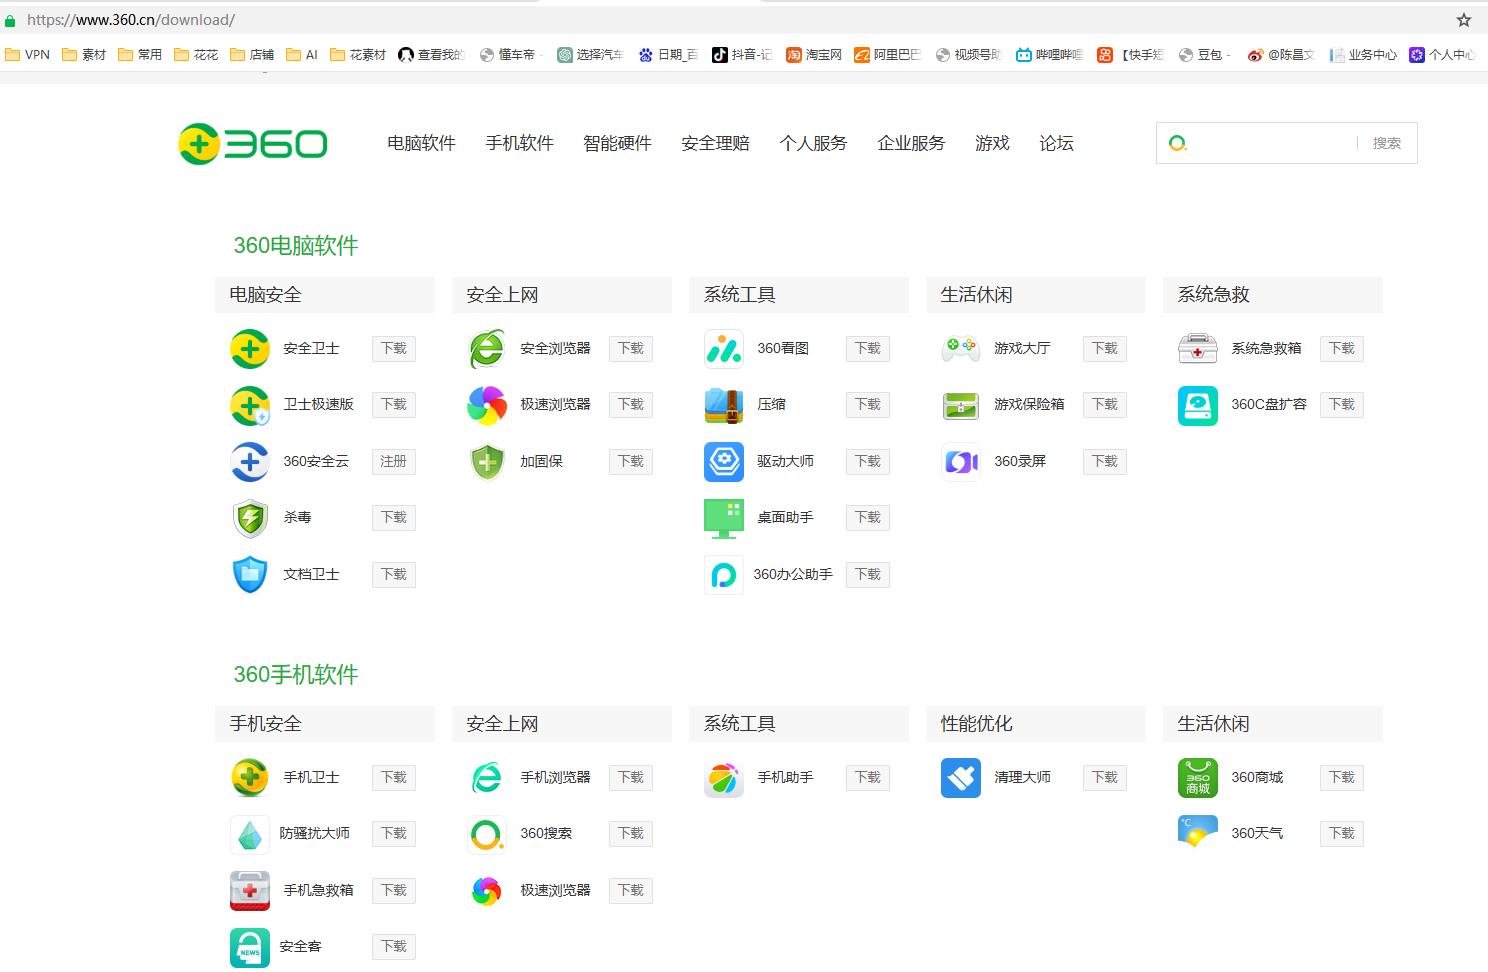Click the 系统急救箱 text link

[1266, 348]
